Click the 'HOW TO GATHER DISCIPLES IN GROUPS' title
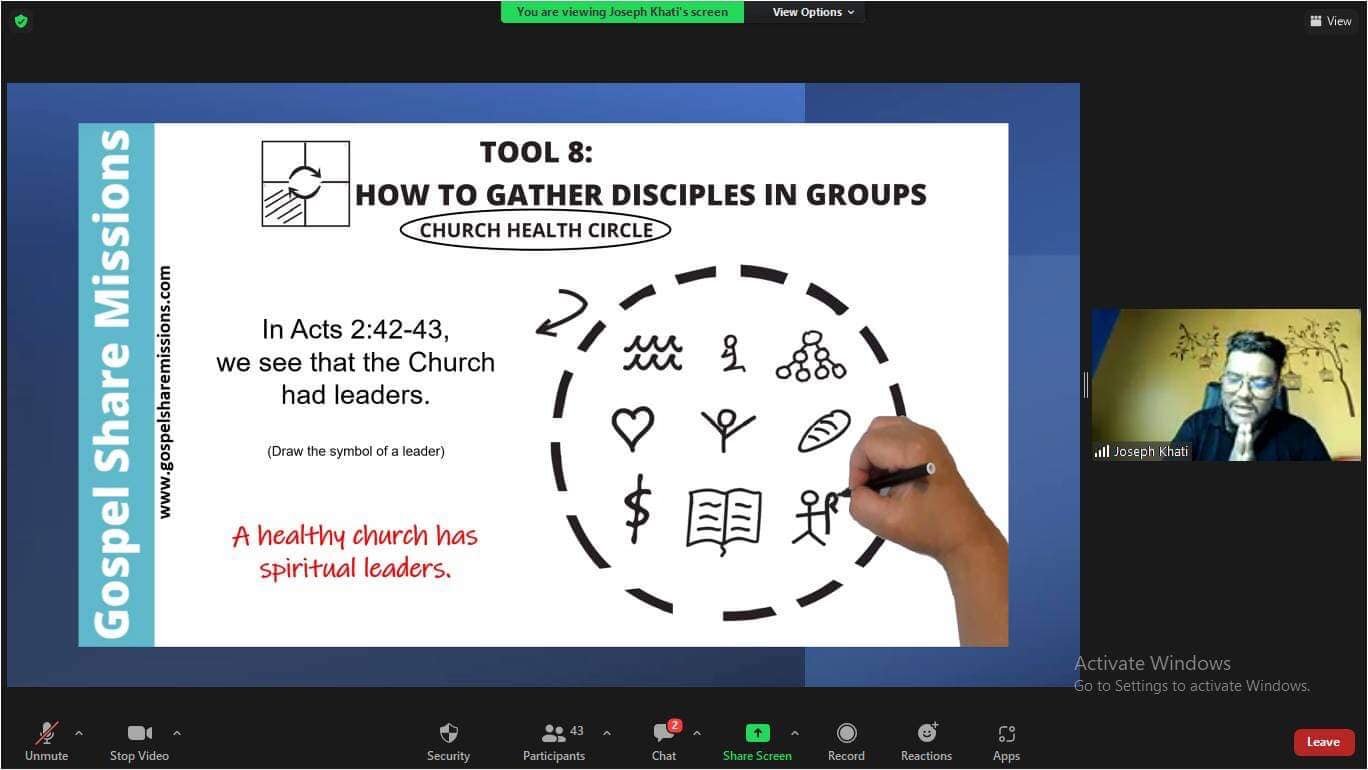This screenshot has height=770, width=1368. (641, 194)
